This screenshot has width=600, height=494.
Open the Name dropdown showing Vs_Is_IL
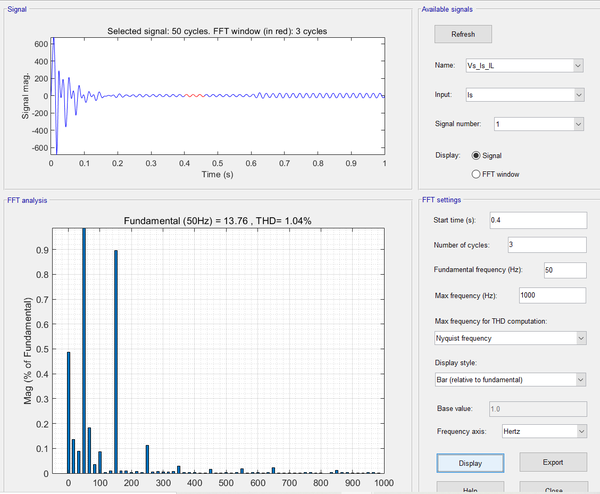pos(525,66)
